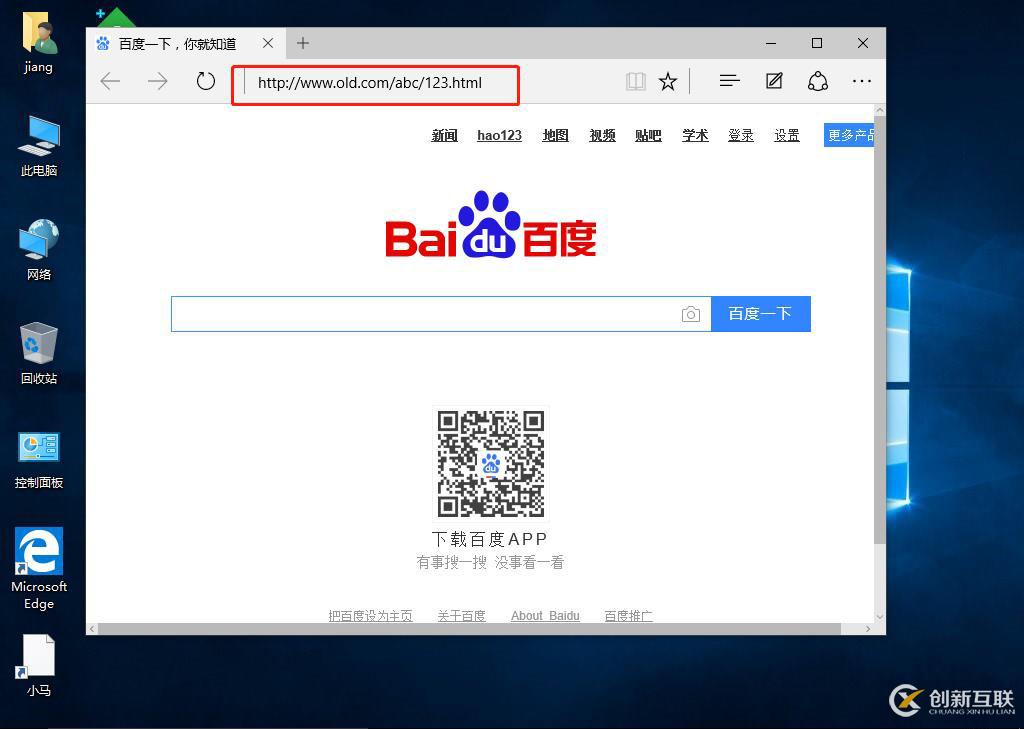Add this page to favorites with the star

tap(667, 81)
